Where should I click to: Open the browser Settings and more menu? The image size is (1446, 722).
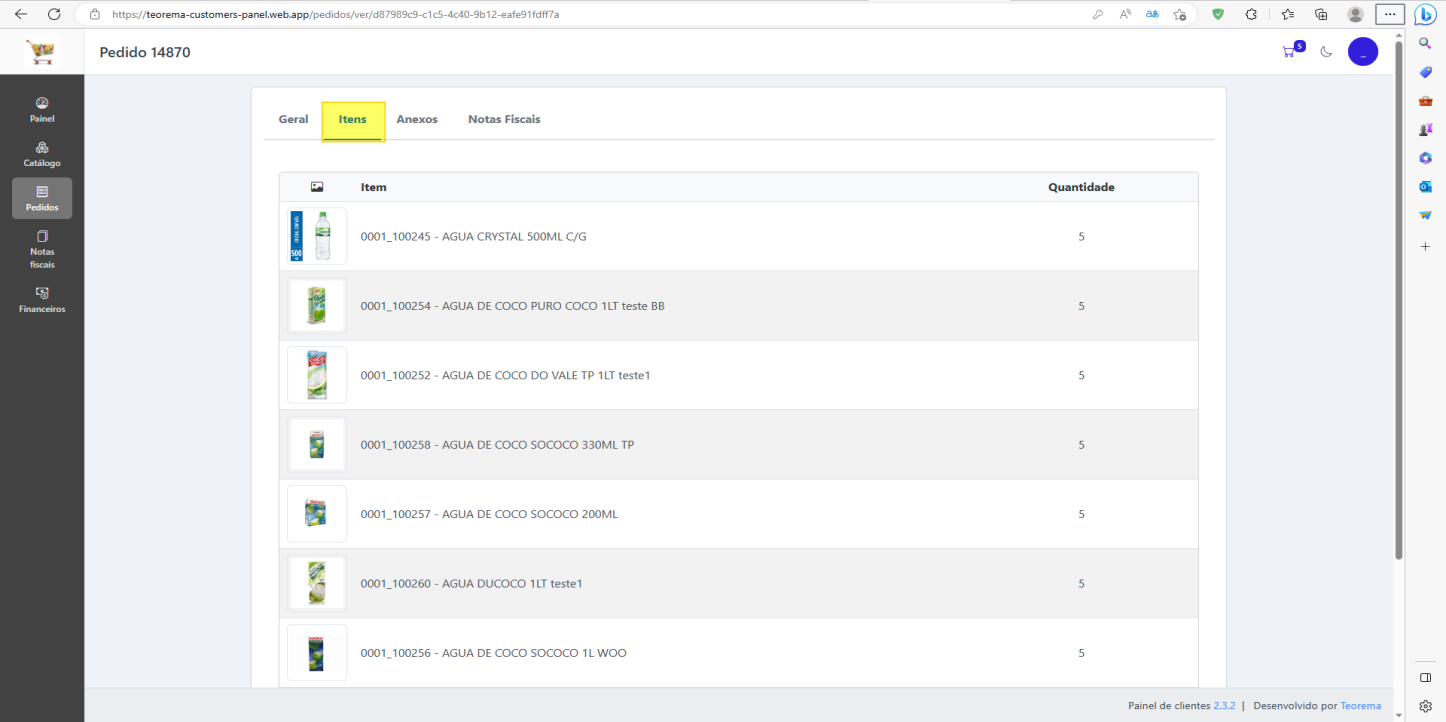click(1390, 14)
